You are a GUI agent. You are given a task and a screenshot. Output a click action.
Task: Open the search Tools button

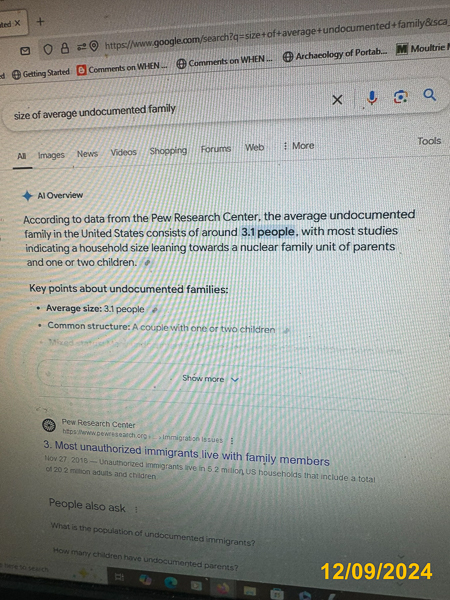(429, 141)
